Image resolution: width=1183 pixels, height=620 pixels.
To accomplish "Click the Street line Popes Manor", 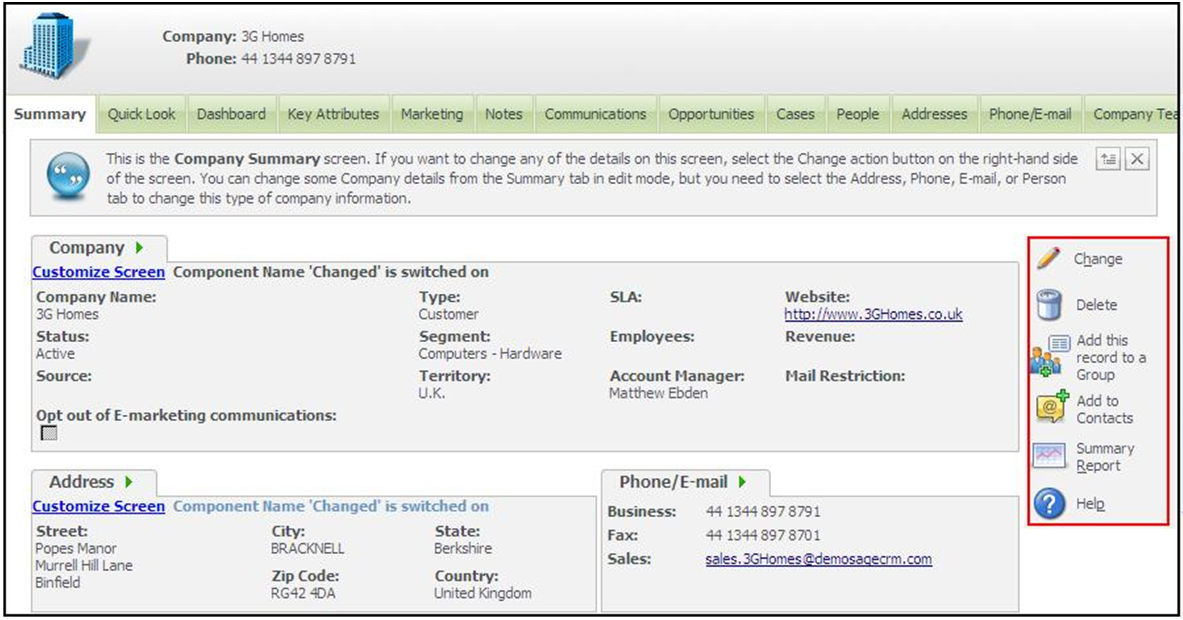I will pos(76,548).
